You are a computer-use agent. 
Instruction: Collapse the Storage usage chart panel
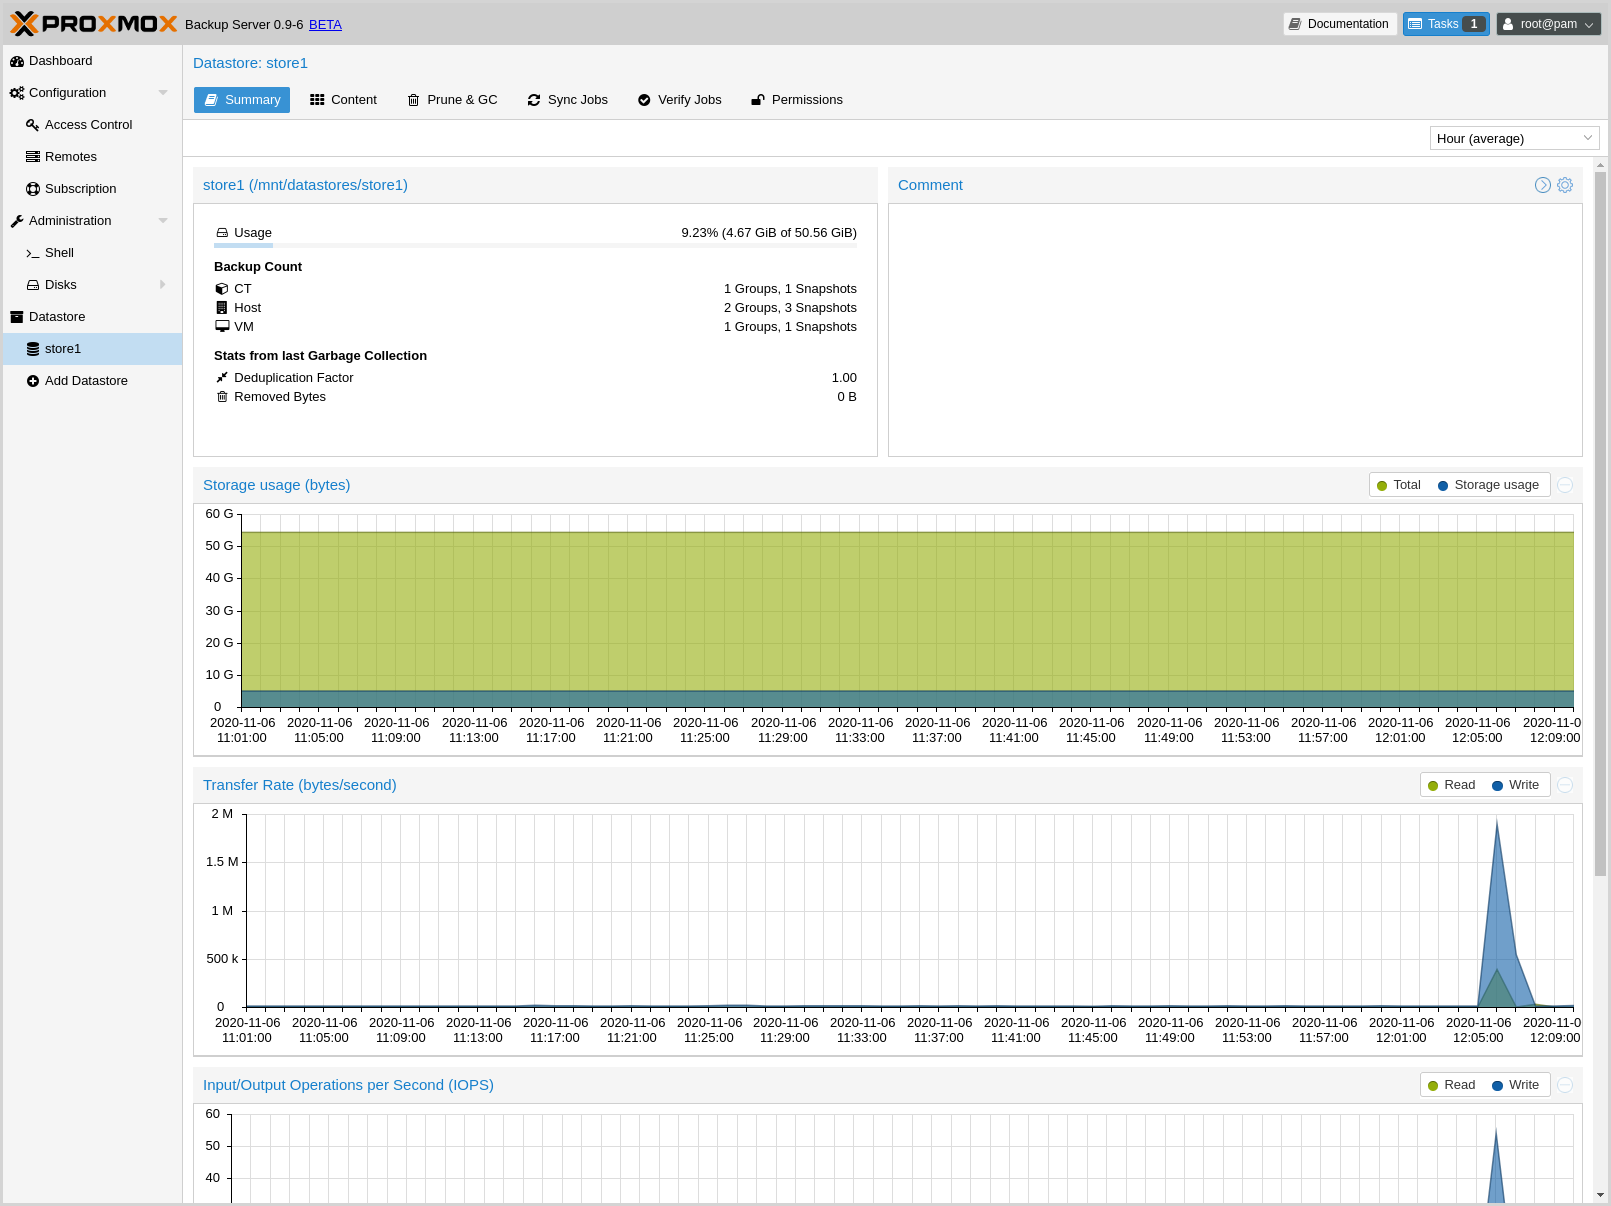[1565, 485]
